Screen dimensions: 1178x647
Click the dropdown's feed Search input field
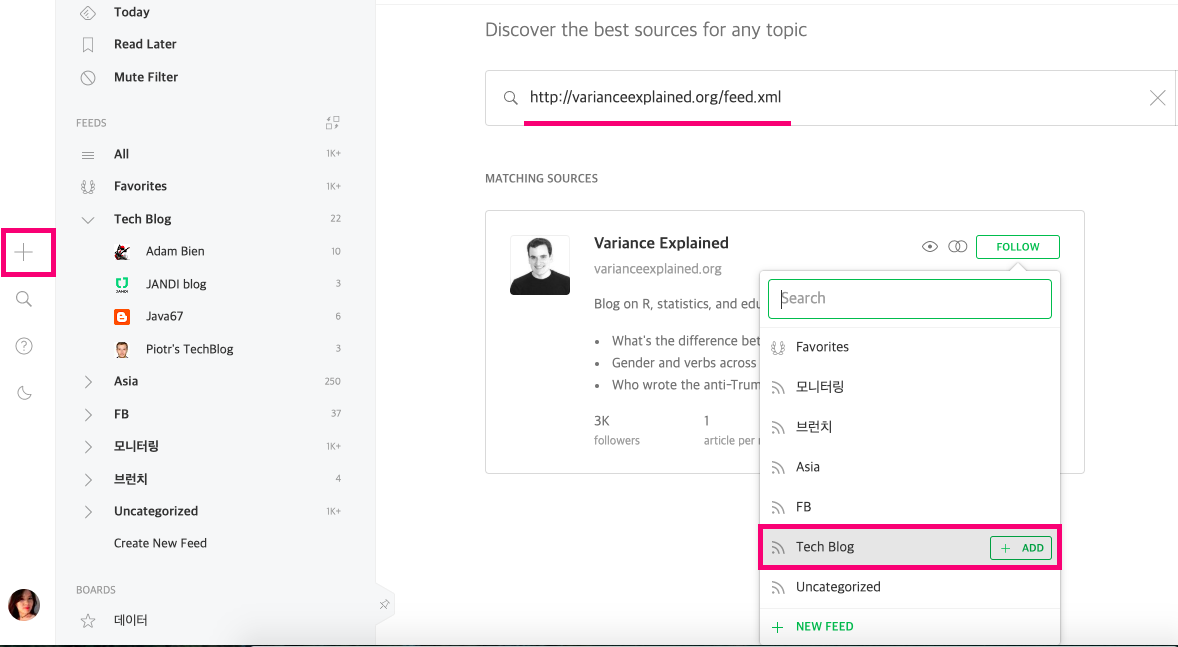(x=909, y=298)
